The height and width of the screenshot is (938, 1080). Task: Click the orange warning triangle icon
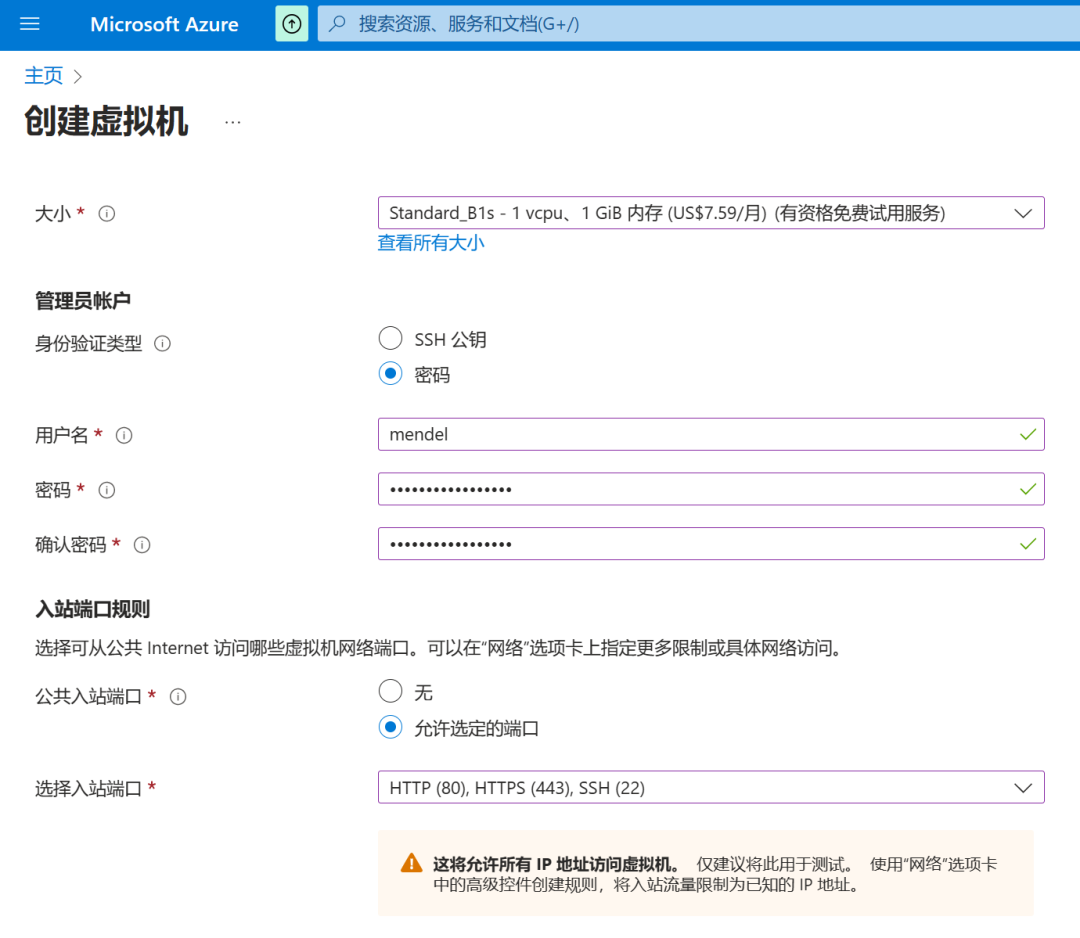pyautogui.click(x=411, y=863)
